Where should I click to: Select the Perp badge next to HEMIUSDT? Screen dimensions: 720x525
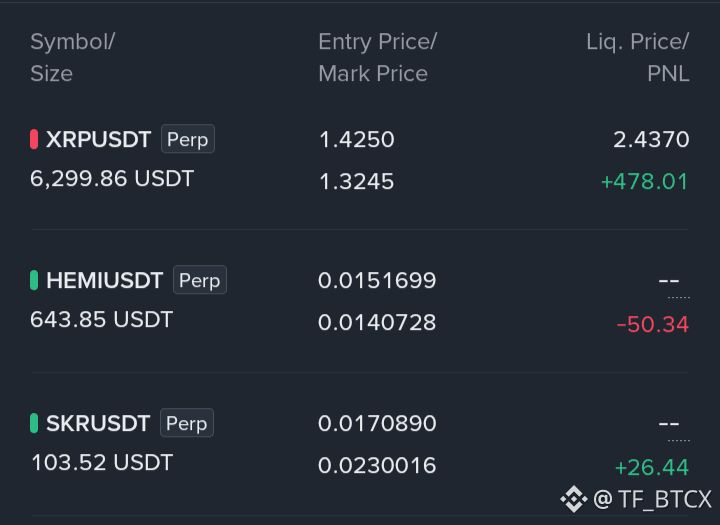[200, 280]
